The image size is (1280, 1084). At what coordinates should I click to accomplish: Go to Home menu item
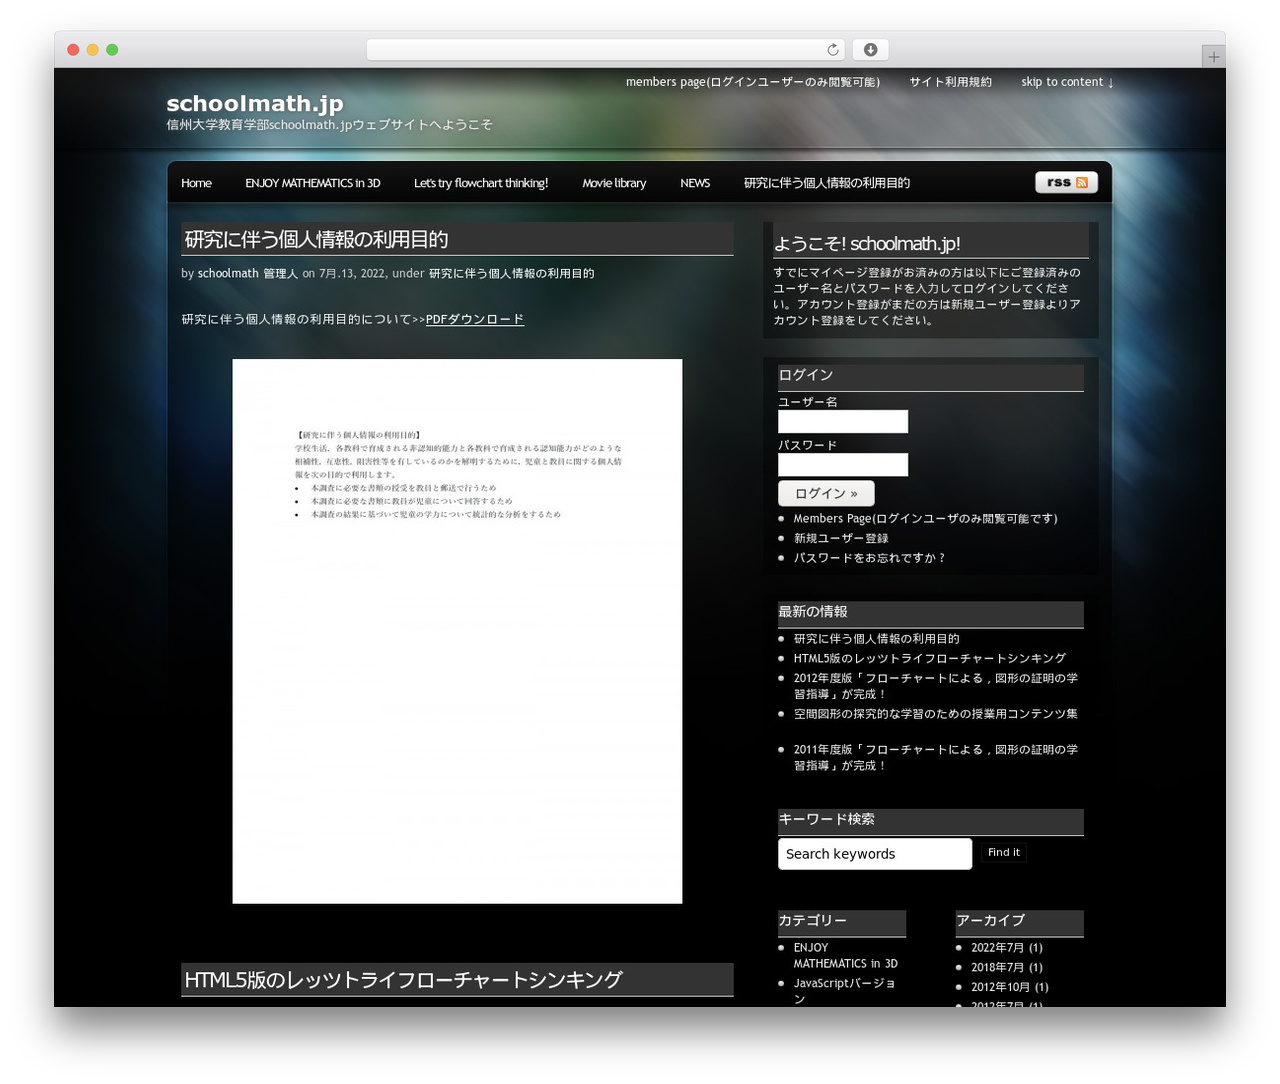click(196, 183)
